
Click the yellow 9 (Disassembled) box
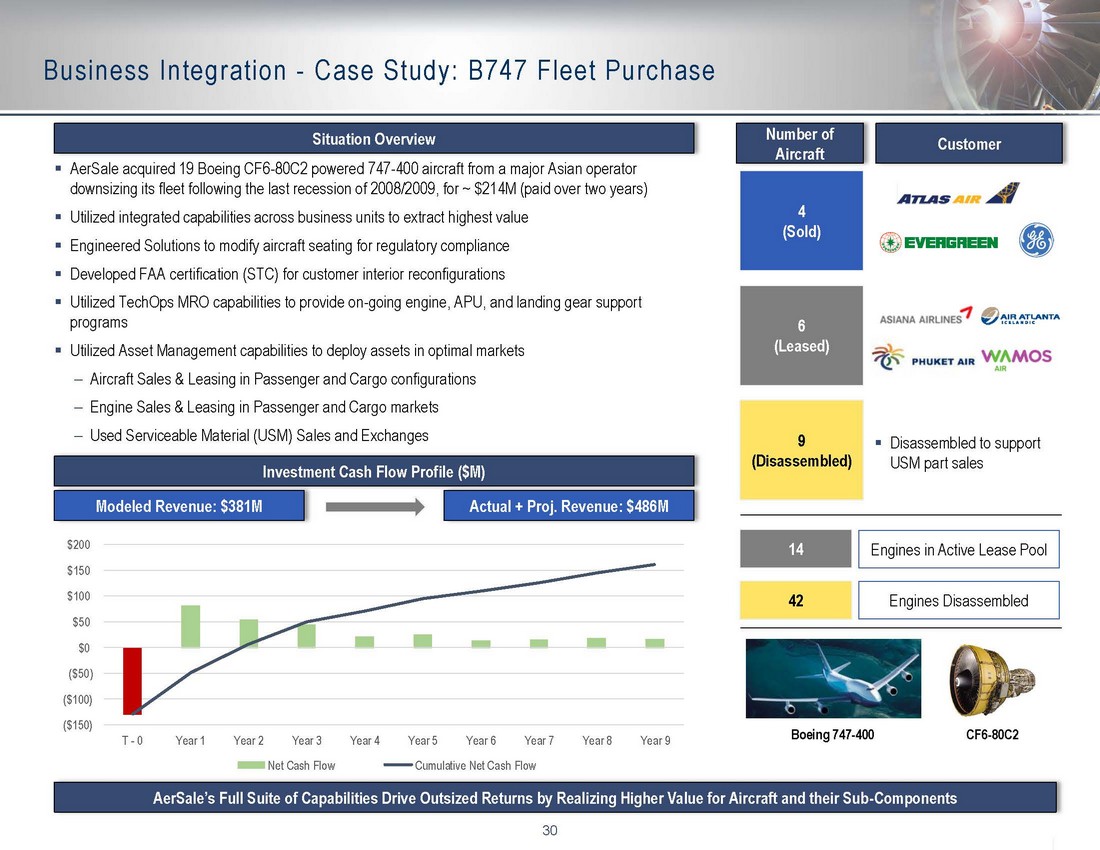[x=801, y=450]
